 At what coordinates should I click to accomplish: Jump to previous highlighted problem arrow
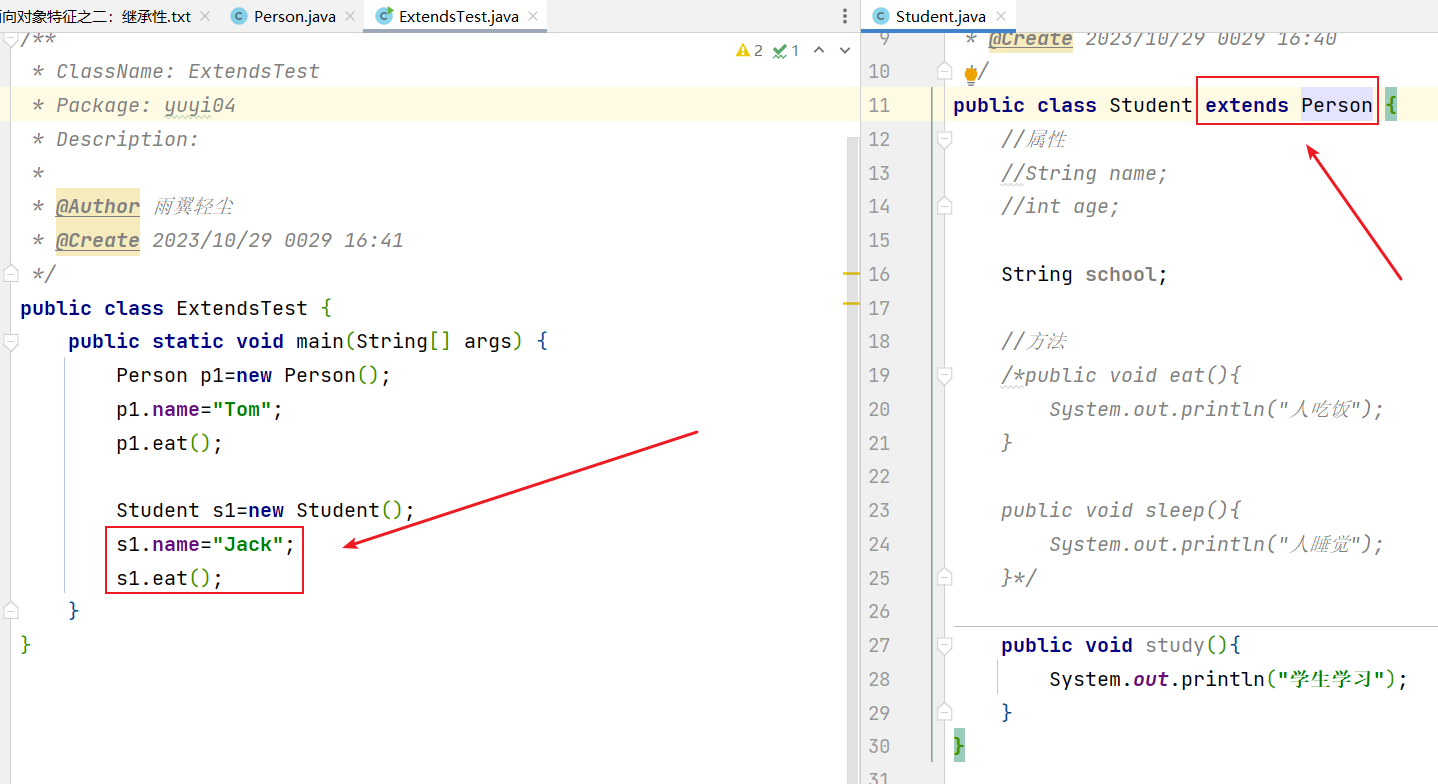click(x=819, y=50)
